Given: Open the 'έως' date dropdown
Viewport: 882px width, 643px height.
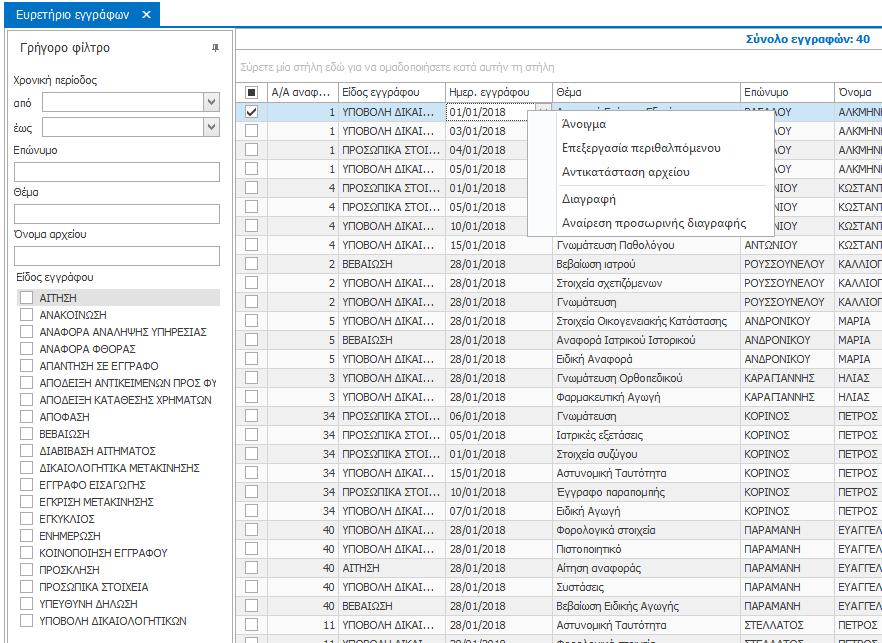Looking at the screenshot, I should (211, 127).
